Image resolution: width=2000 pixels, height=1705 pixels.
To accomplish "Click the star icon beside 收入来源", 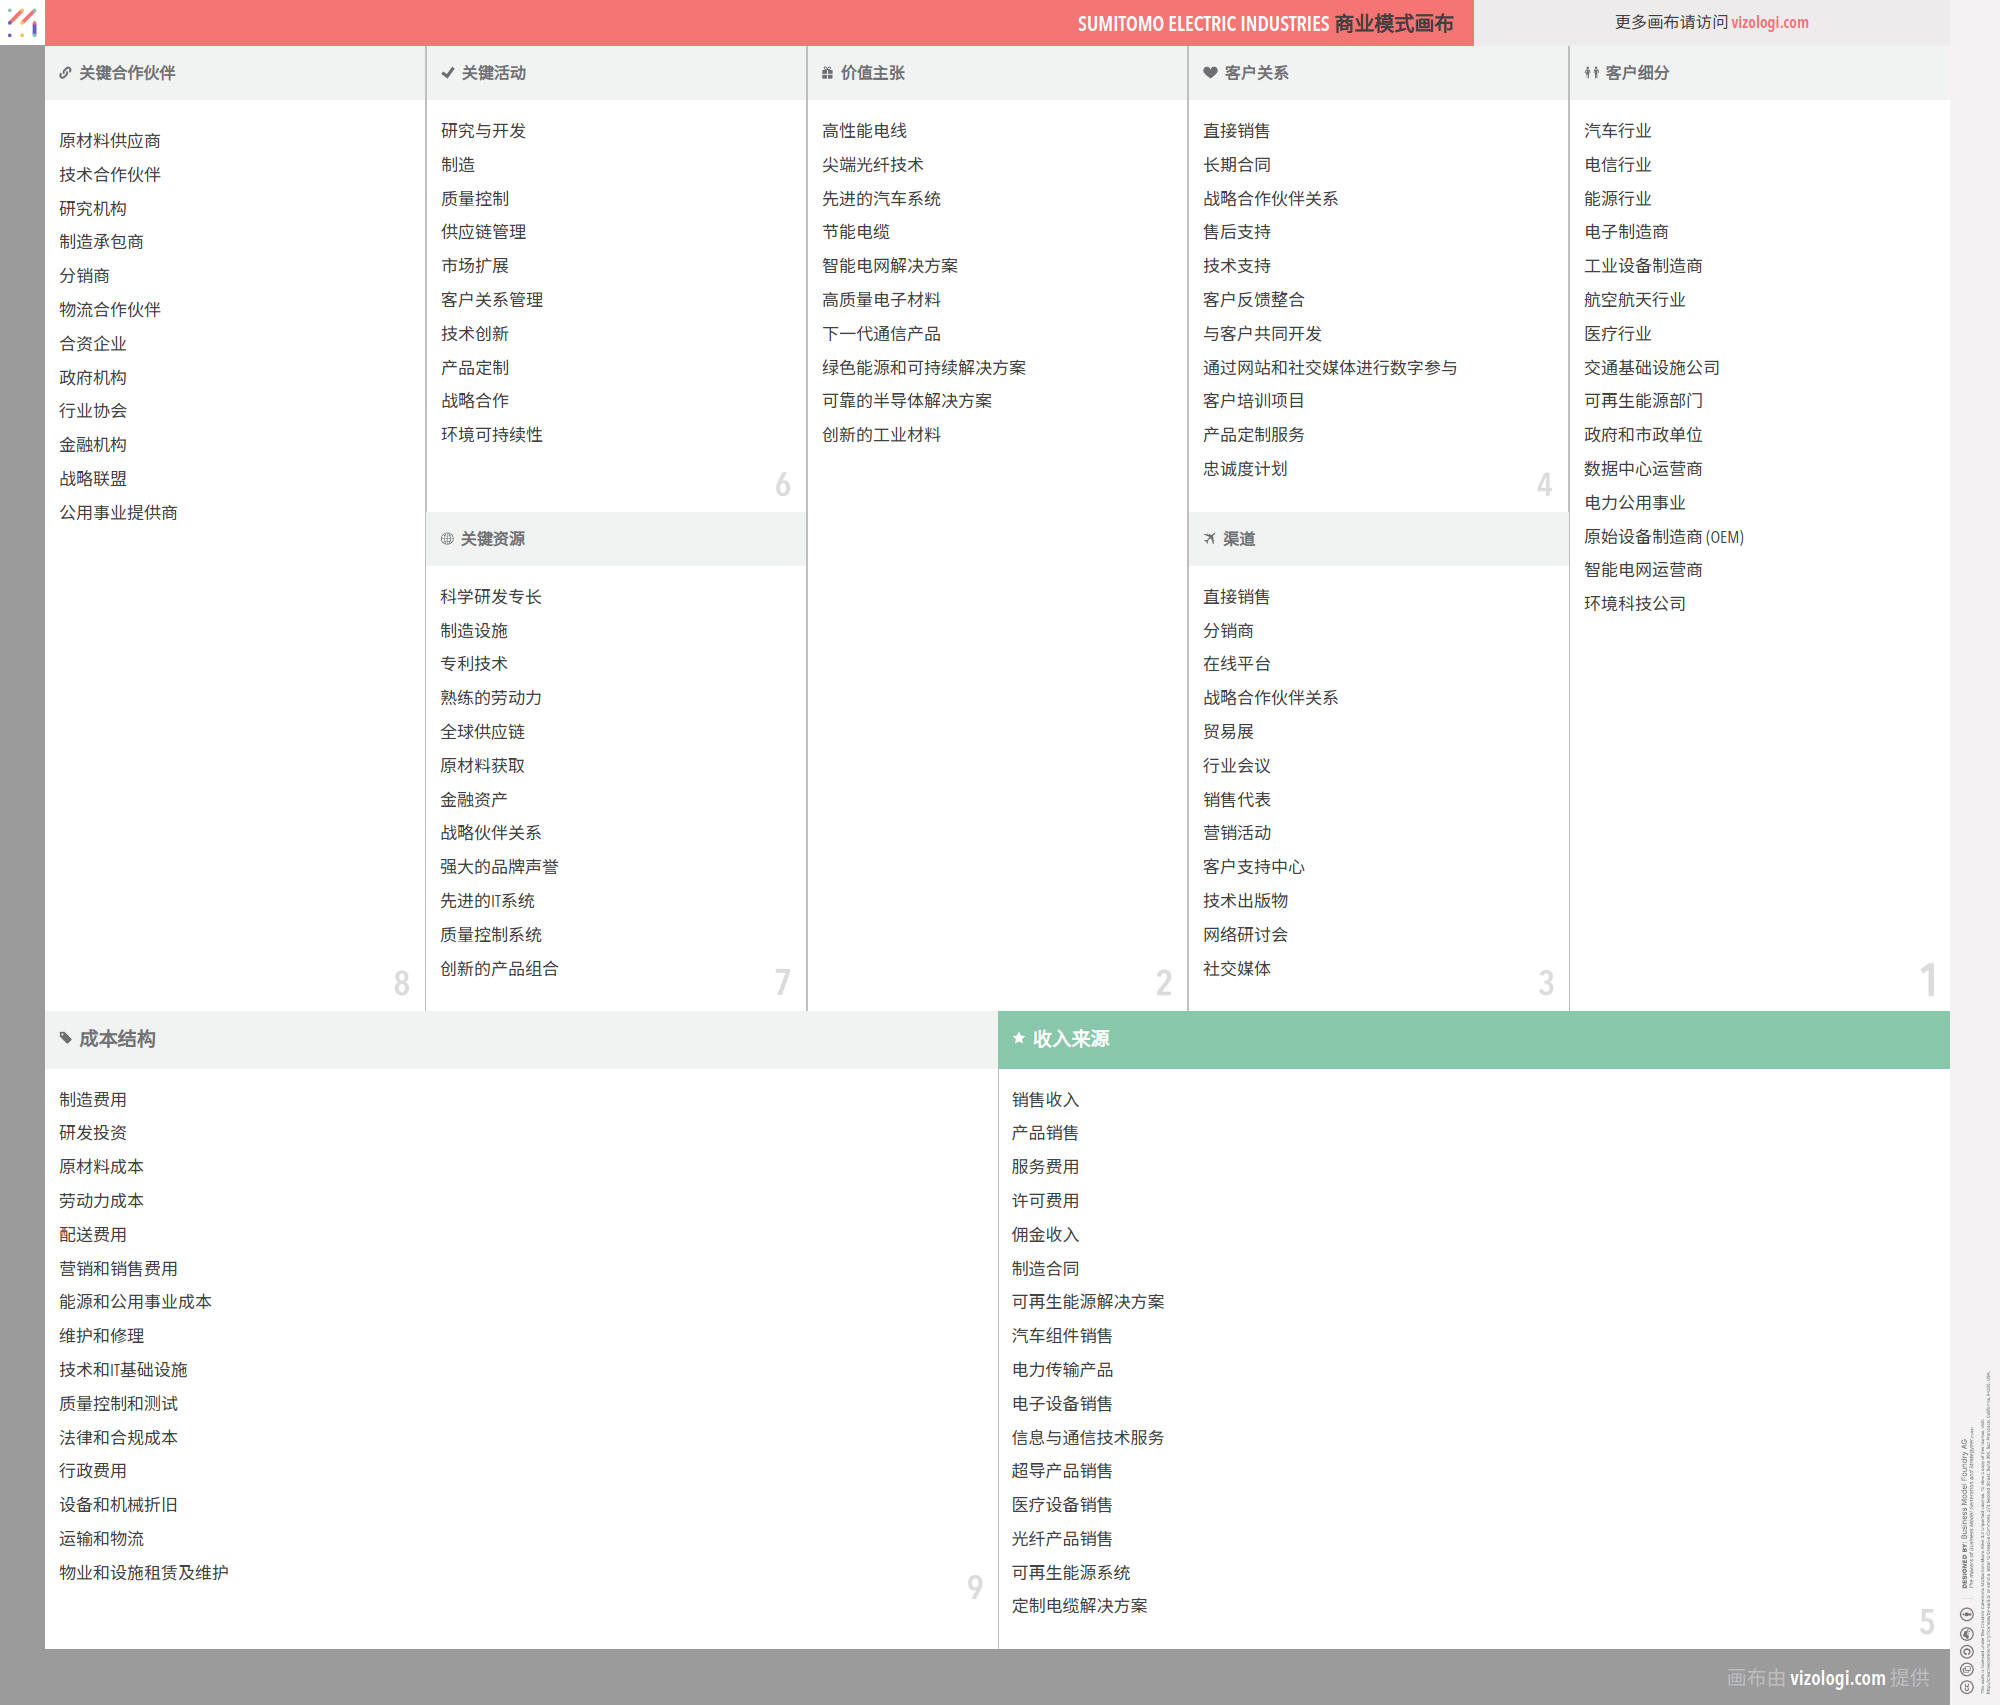I will coord(1018,1039).
